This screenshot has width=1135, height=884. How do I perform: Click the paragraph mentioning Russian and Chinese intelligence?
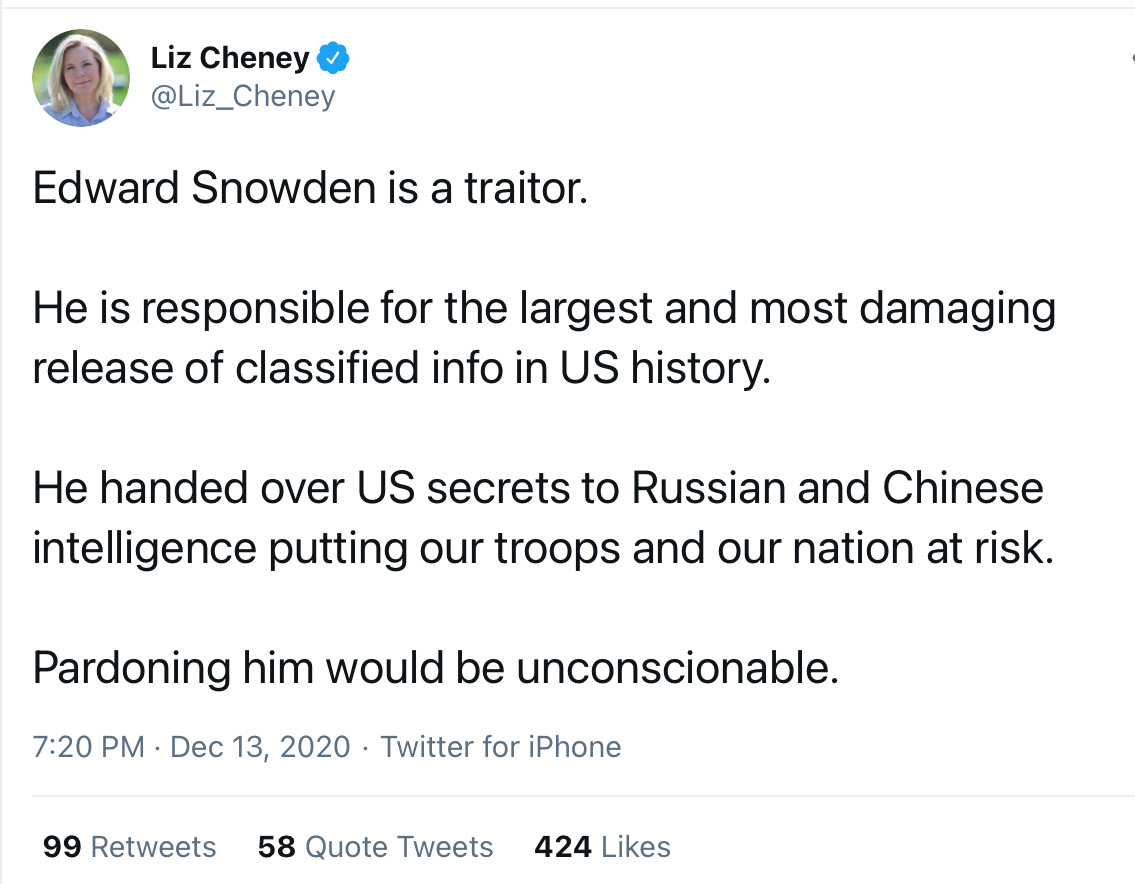(x=544, y=518)
